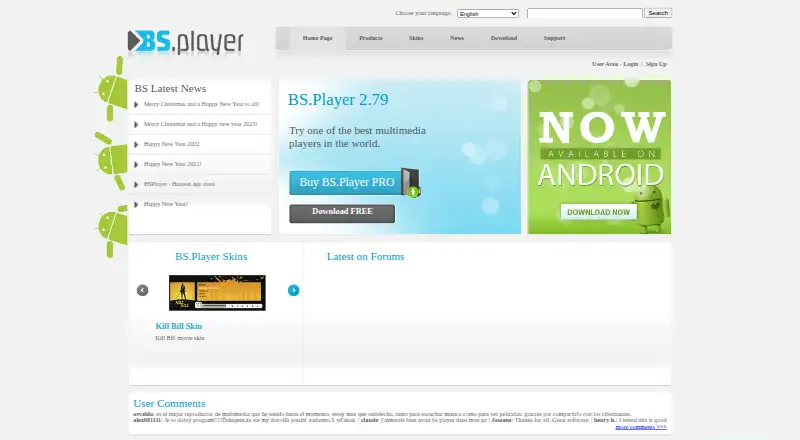Open the 'Happy New Year 2021!' news item
Viewport: 800px width, 440px height.
click(x=172, y=164)
